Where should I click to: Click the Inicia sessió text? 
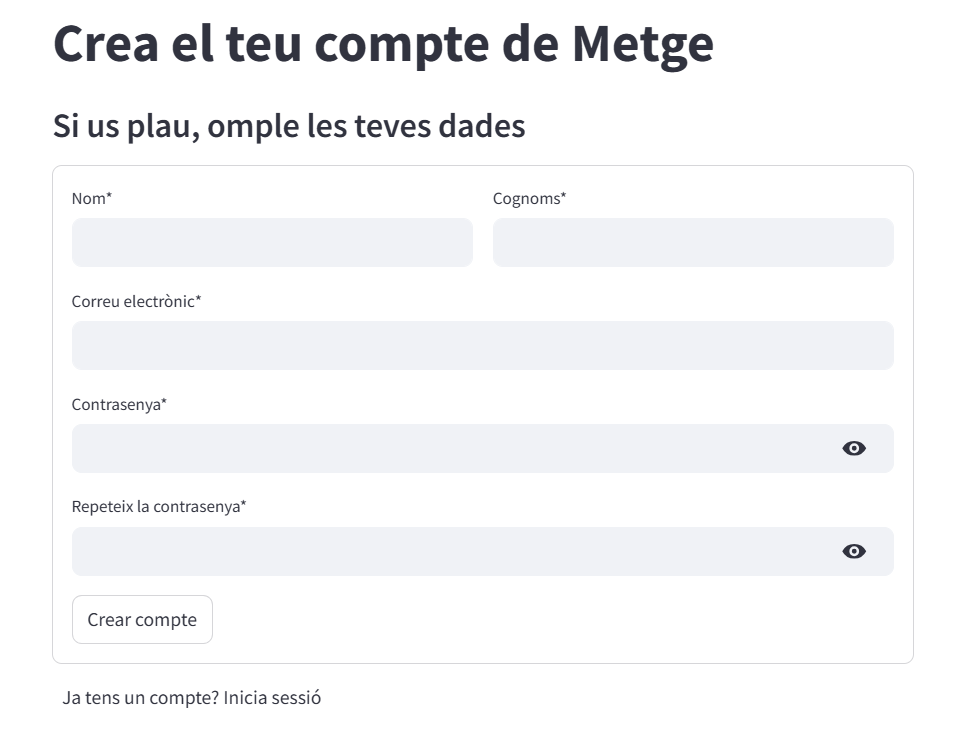click(272, 698)
